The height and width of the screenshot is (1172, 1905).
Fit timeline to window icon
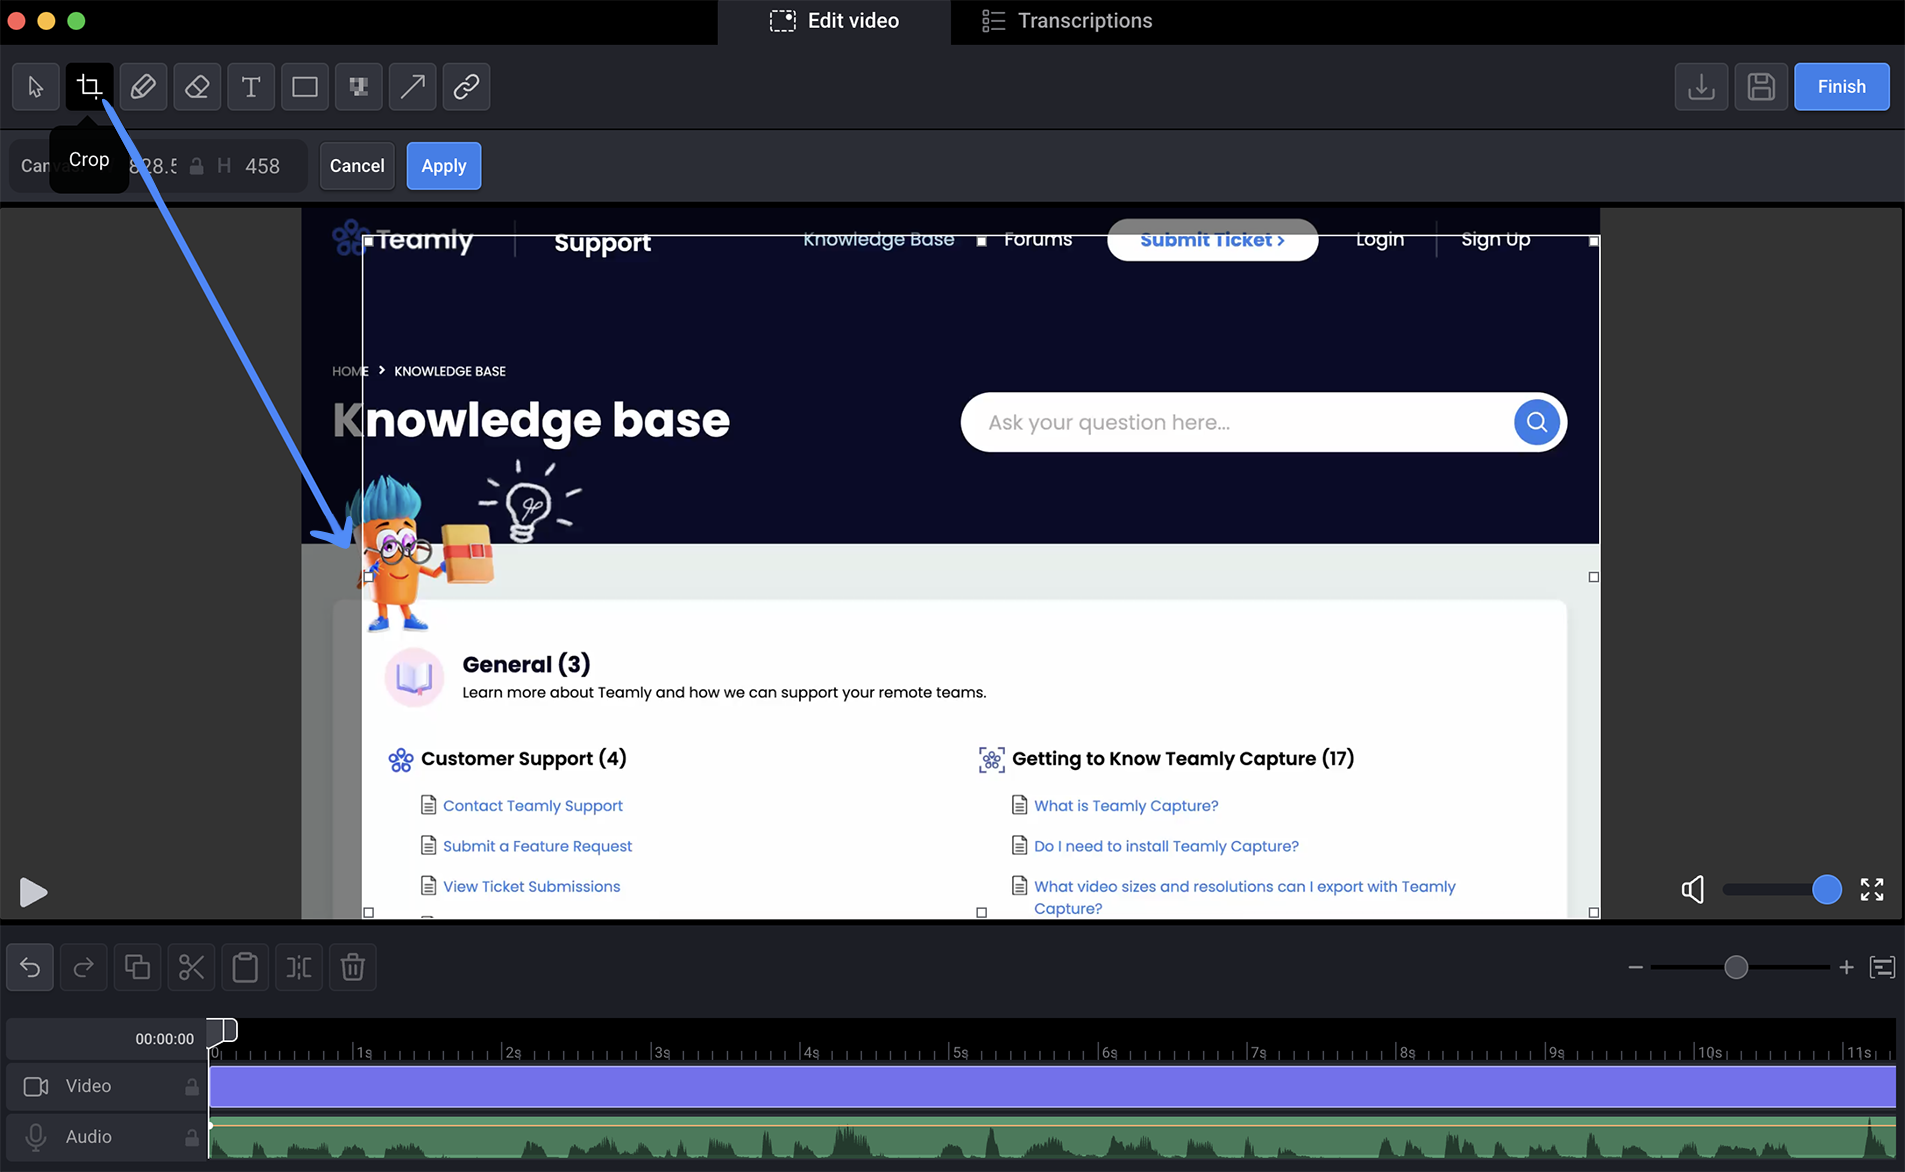pos(1882,967)
